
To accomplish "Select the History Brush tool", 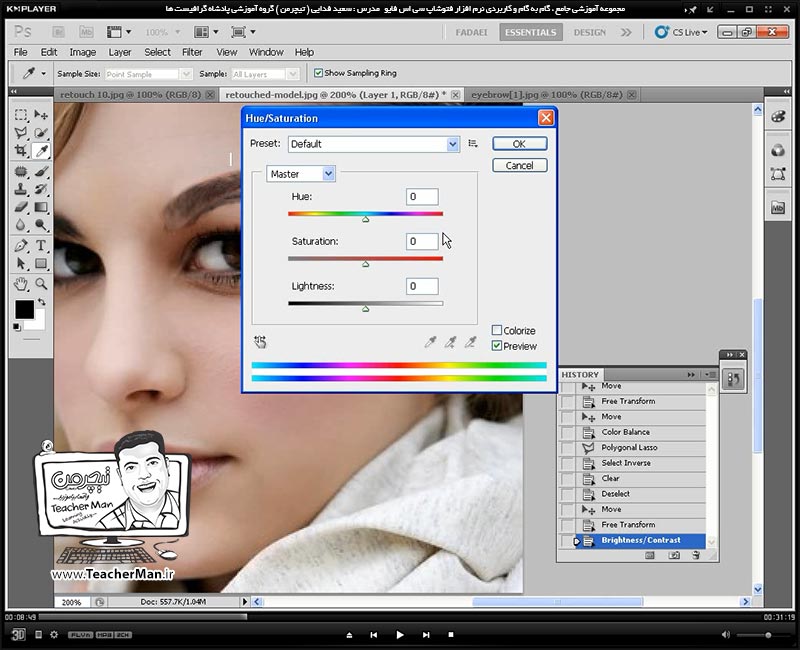I will [x=41, y=189].
